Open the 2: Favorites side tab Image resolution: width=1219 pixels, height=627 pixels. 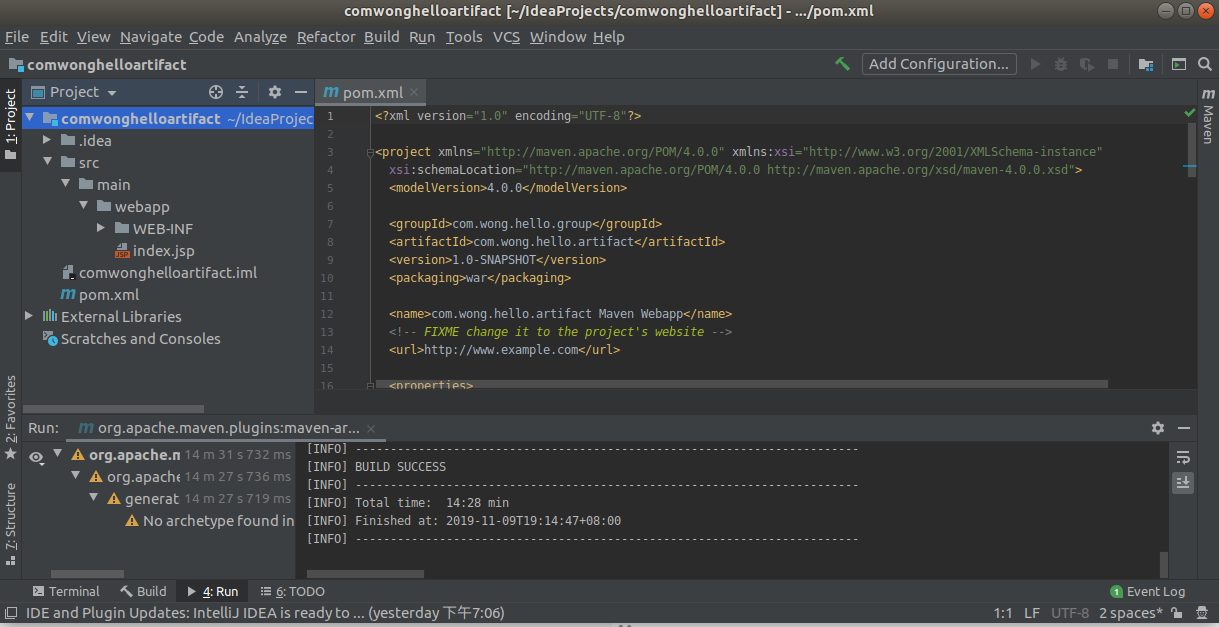[x=11, y=418]
